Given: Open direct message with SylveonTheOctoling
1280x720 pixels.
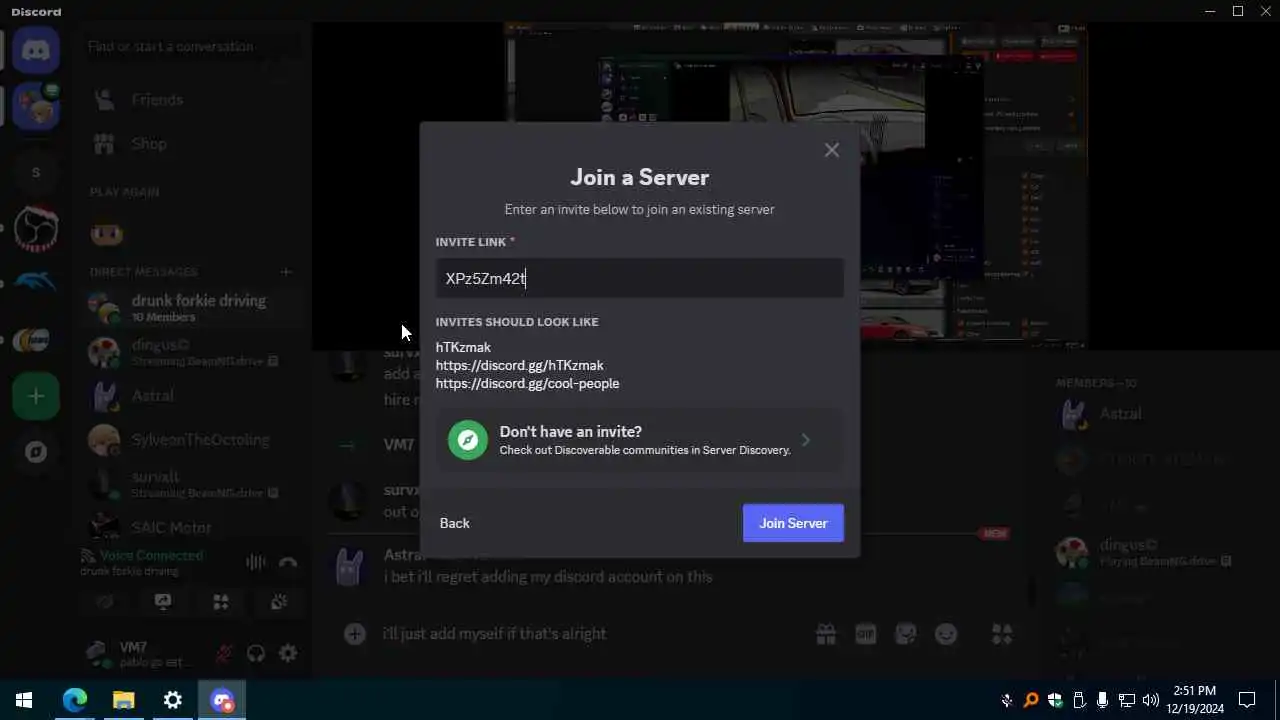Looking at the screenshot, I should (x=192, y=440).
